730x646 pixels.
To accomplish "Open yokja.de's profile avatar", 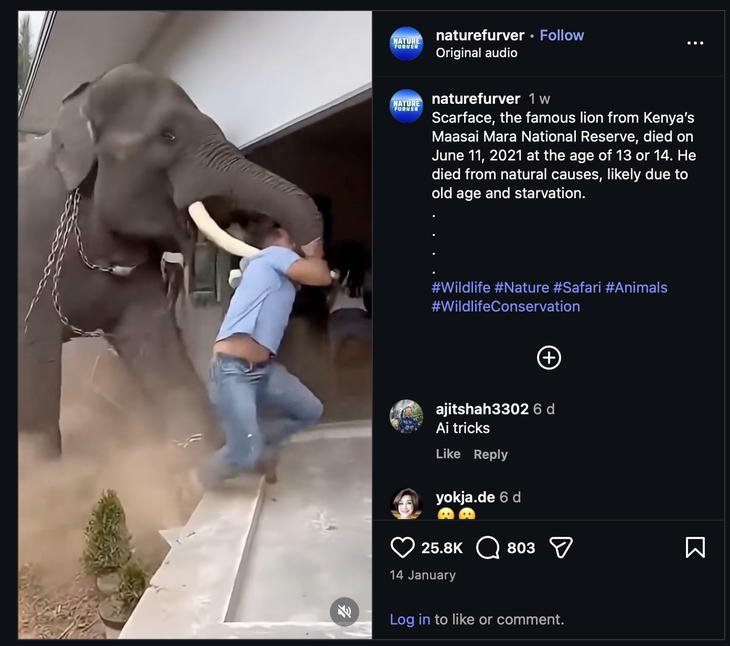I will (x=406, y=504).
